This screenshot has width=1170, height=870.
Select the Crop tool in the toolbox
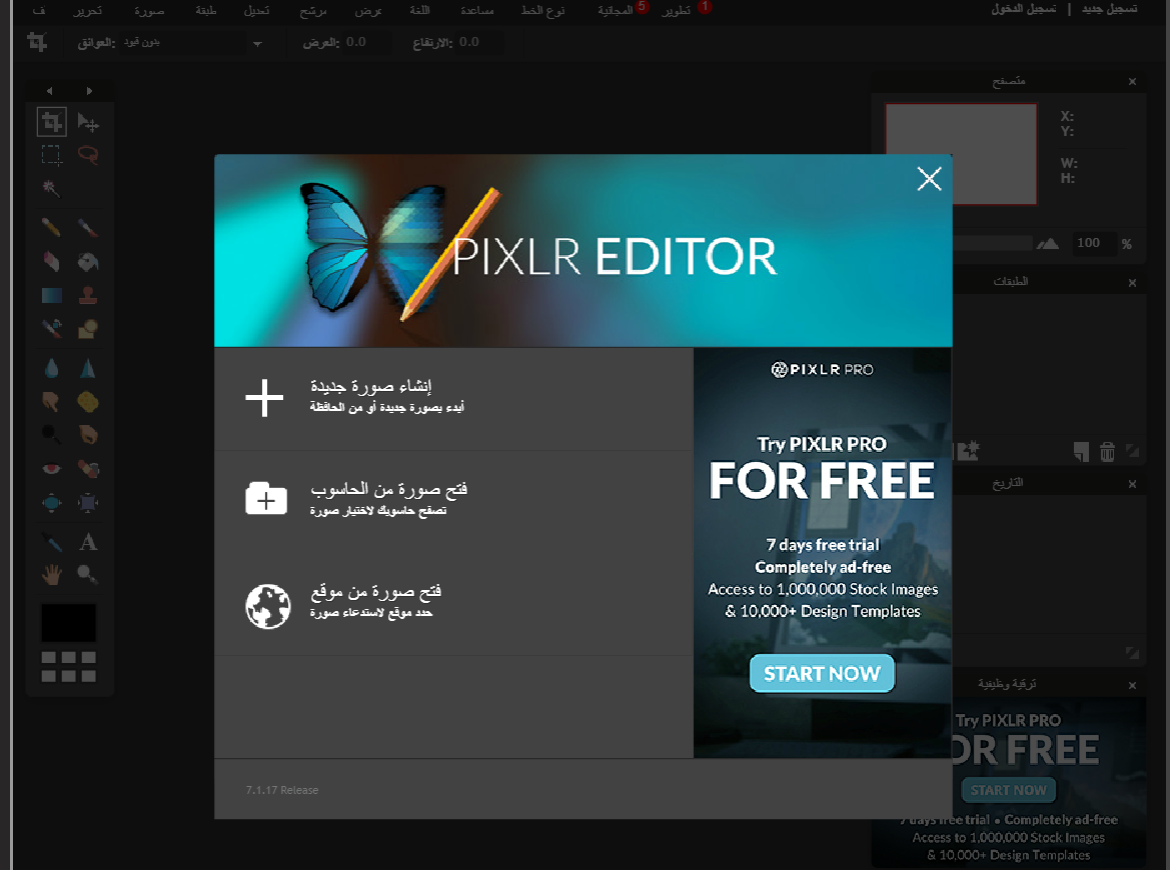click(x=52, y=122)
